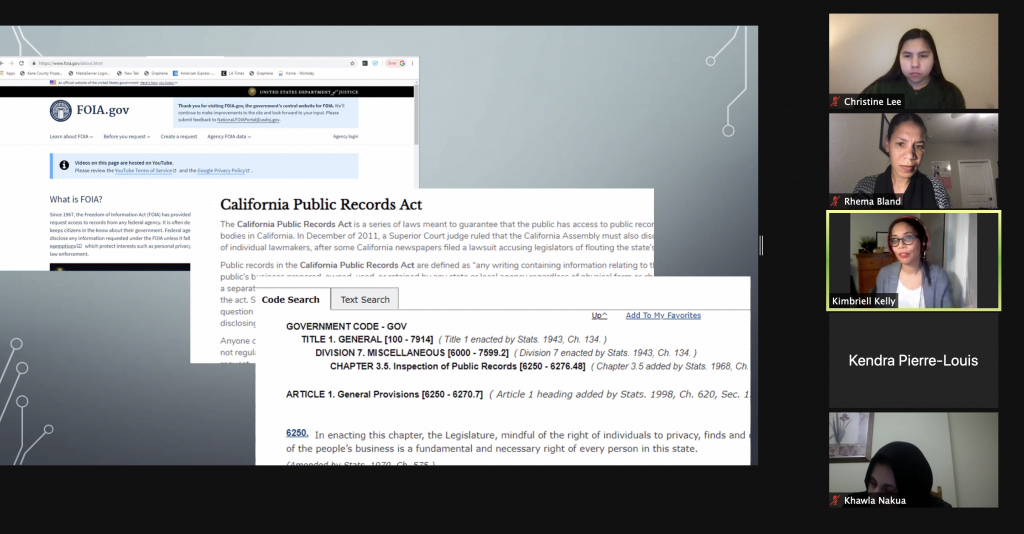Click the Add To My Favorites link
Viewport: 1024px width, 534px height.
click(663, 315)
